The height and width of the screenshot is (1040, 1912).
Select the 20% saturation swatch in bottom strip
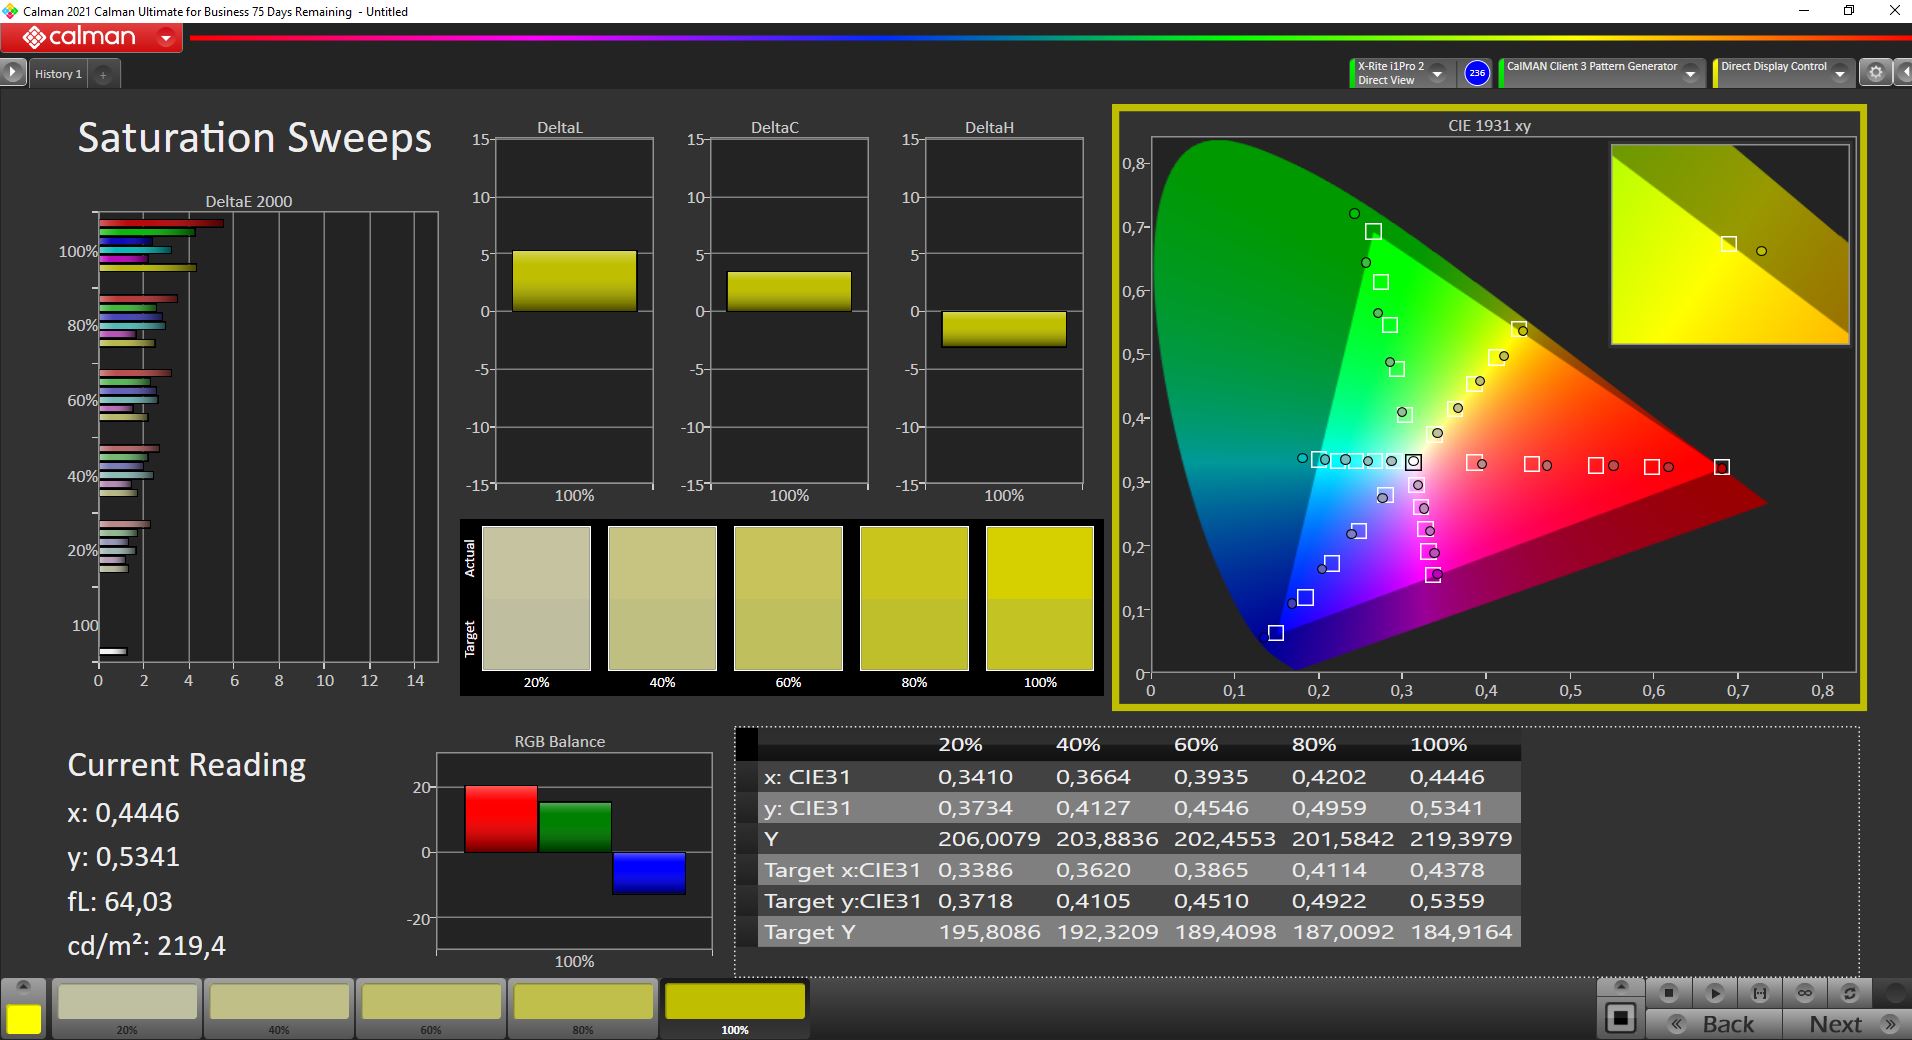tap(127, 1003)
